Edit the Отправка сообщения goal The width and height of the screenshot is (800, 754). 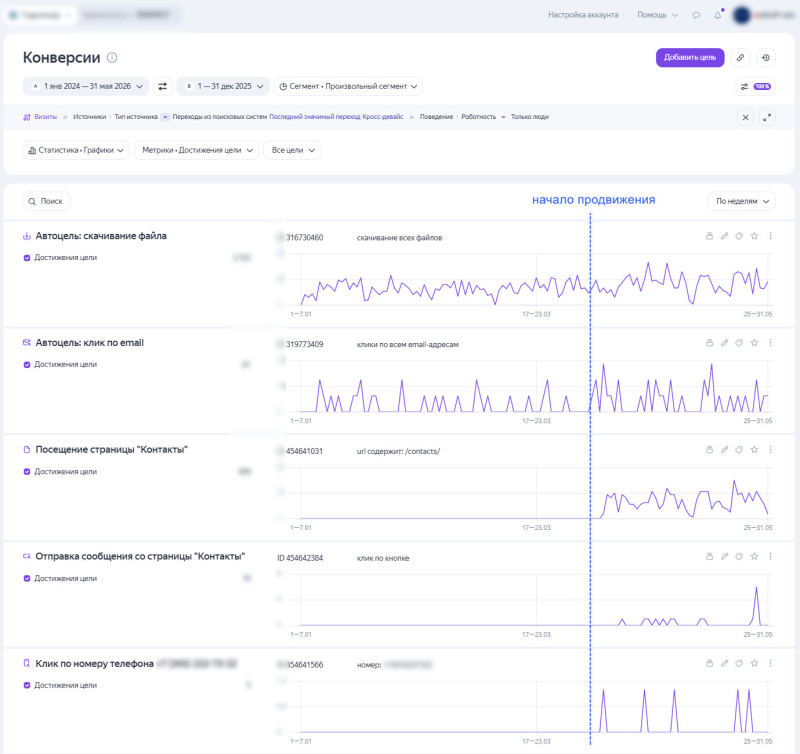coord(724,556)
